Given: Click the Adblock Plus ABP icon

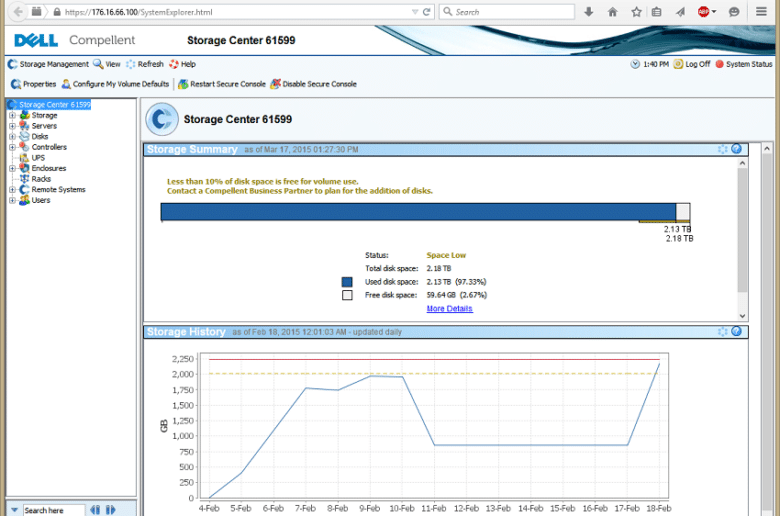Looking at the screenshot, I should (703, 12).
